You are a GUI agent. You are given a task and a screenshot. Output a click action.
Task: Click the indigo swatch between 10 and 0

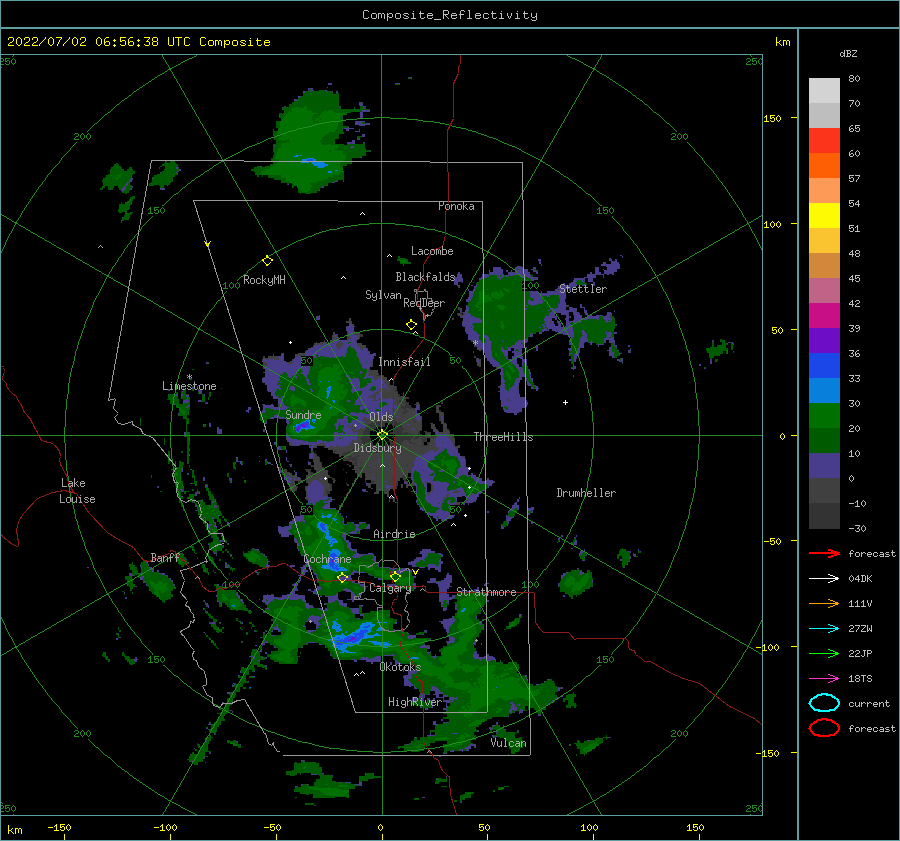[x=824, y=465]
